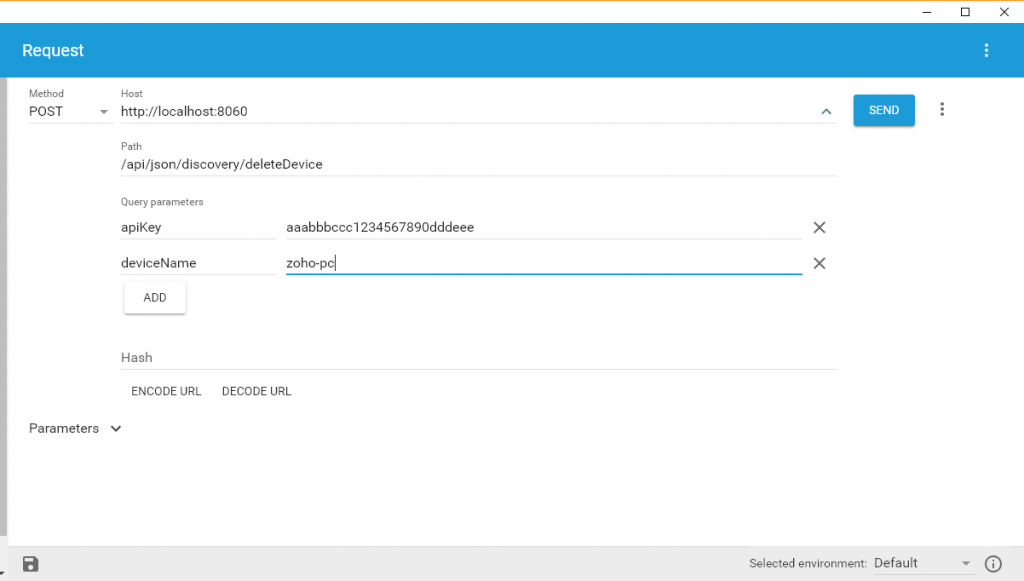Minimize the application window
The width and height of the screenshot is (1024, 581).
point(927,12)
